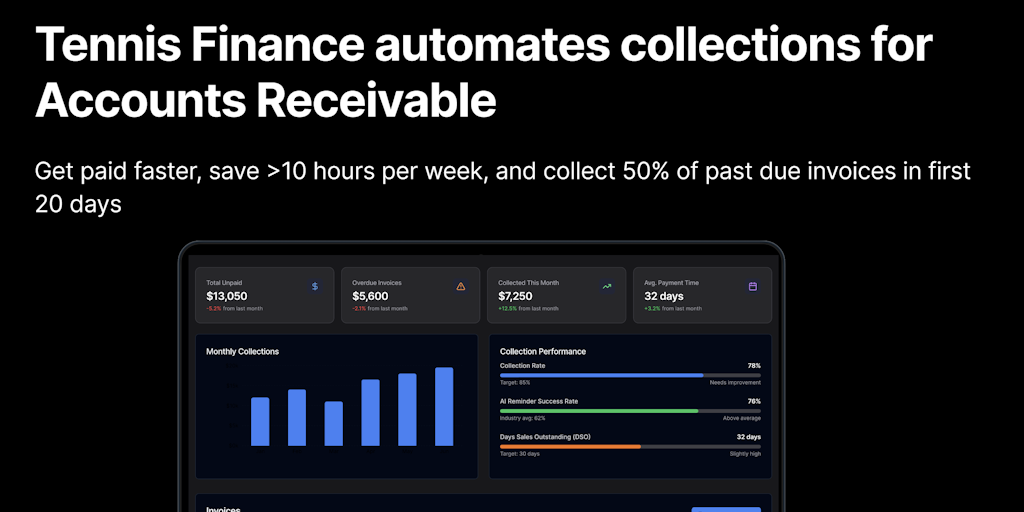The height and width of the screenshot is (512, 1024).
Task: Click the '32 days' DSO value
Action: [749, 436]
